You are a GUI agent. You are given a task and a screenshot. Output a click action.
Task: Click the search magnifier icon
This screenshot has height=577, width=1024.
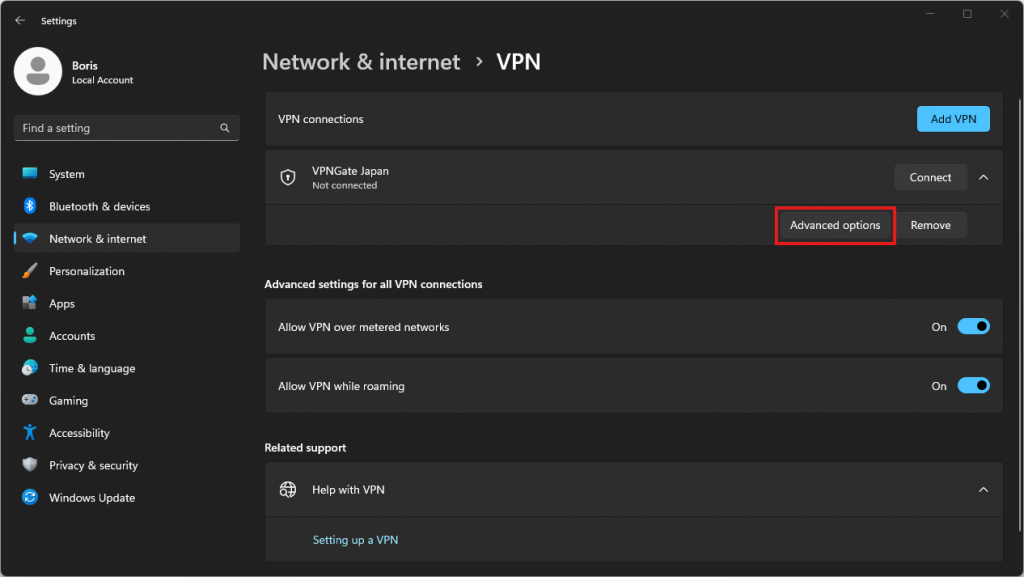225,128
